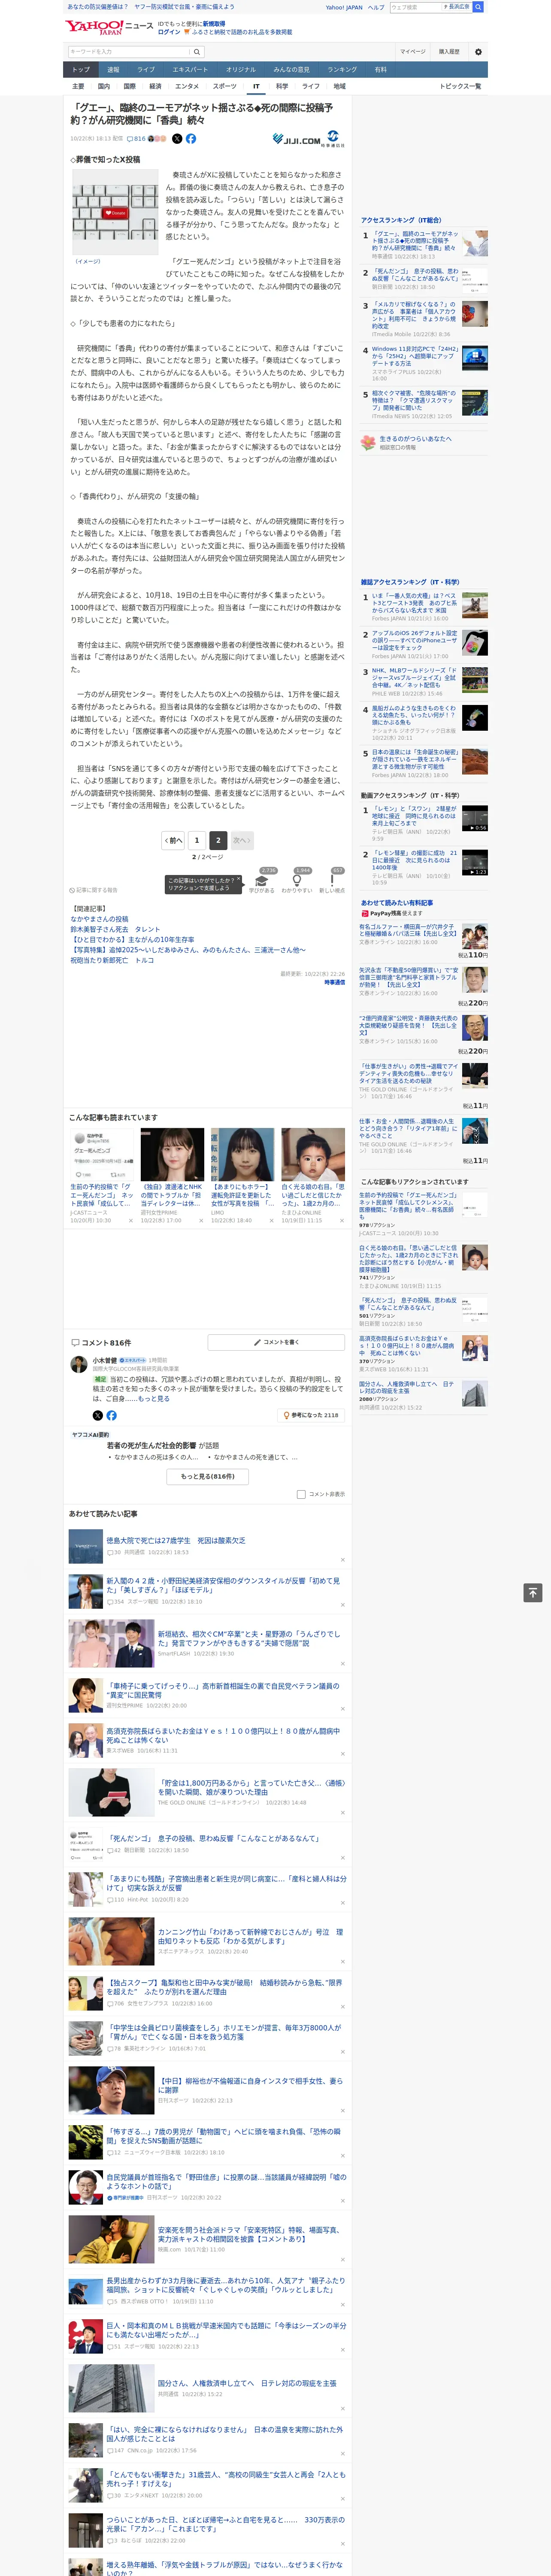
Task: Open the 生きるのがつらいあなたへ banner
Action: click(x=424, y=442)
